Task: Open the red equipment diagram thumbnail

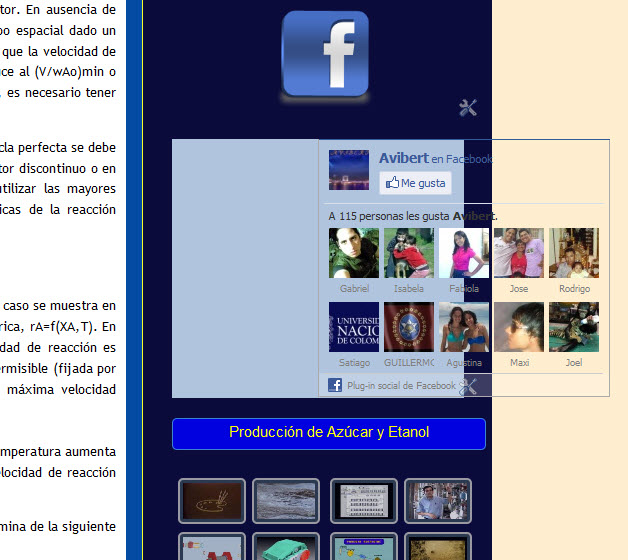Action: coord(212,547)
